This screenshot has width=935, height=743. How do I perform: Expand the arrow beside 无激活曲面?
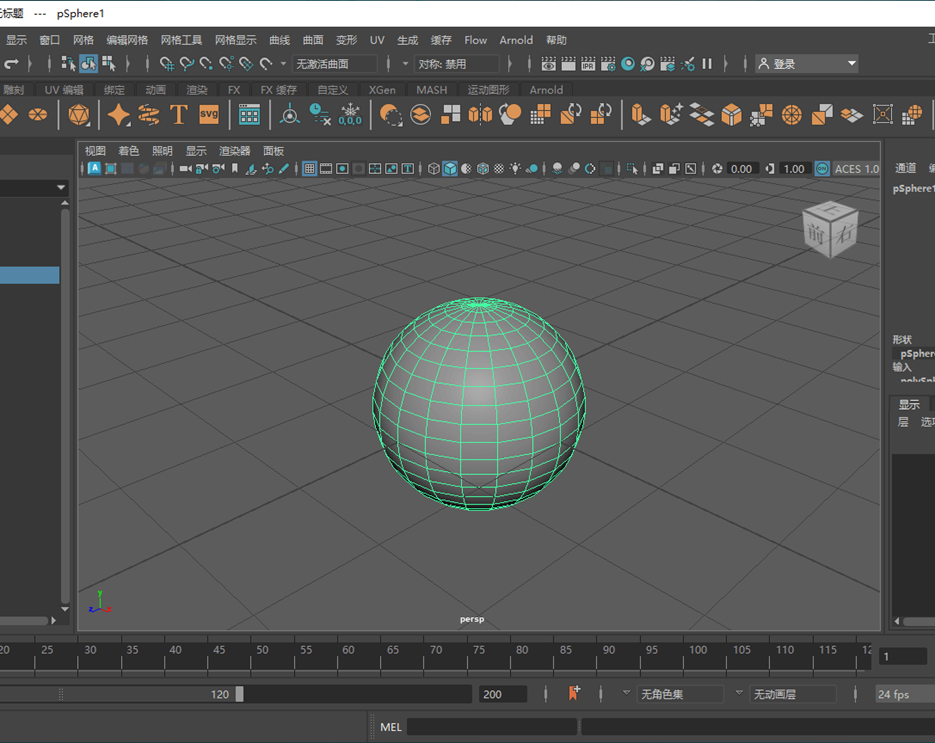point(283,64)
